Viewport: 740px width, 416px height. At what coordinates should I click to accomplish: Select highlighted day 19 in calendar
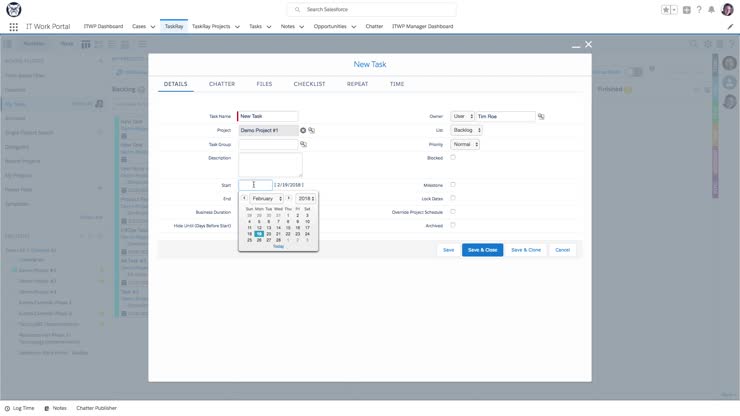[x=259, y=234]
